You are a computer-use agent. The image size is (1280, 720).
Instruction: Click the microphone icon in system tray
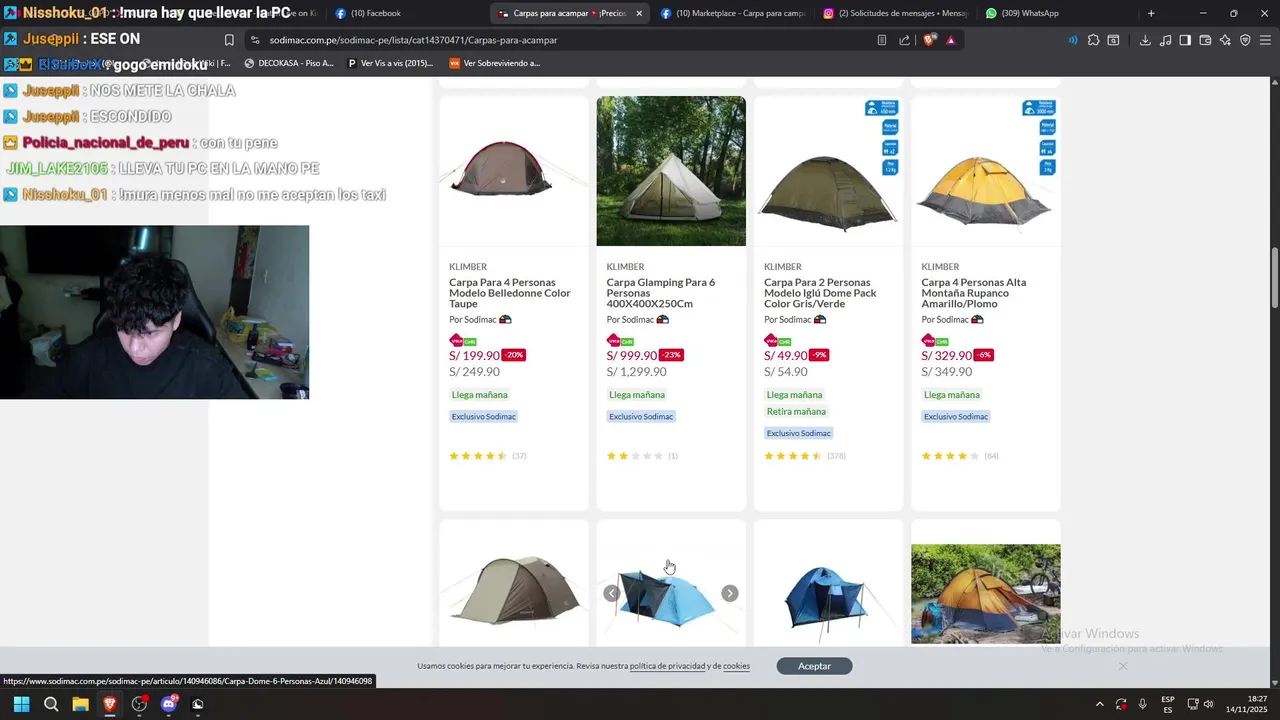[1142, 704]
